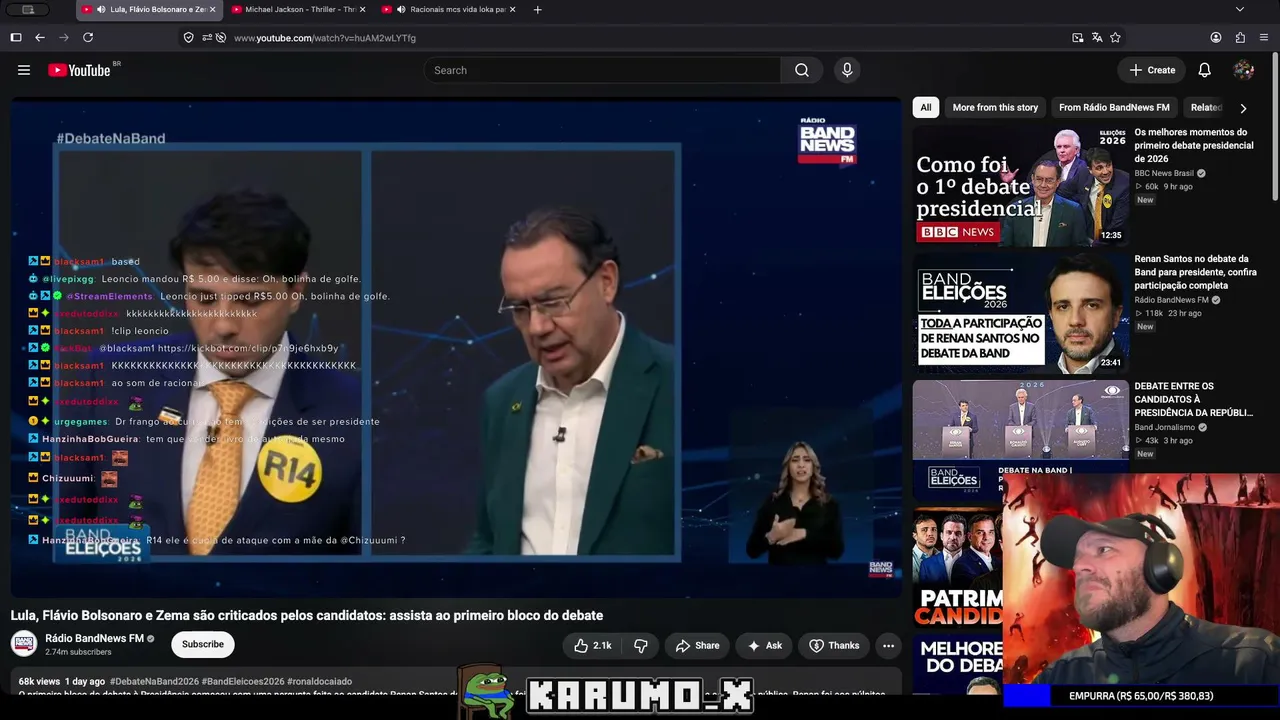Select the From Rádio BandNews FM chip

pos(1114,108)
